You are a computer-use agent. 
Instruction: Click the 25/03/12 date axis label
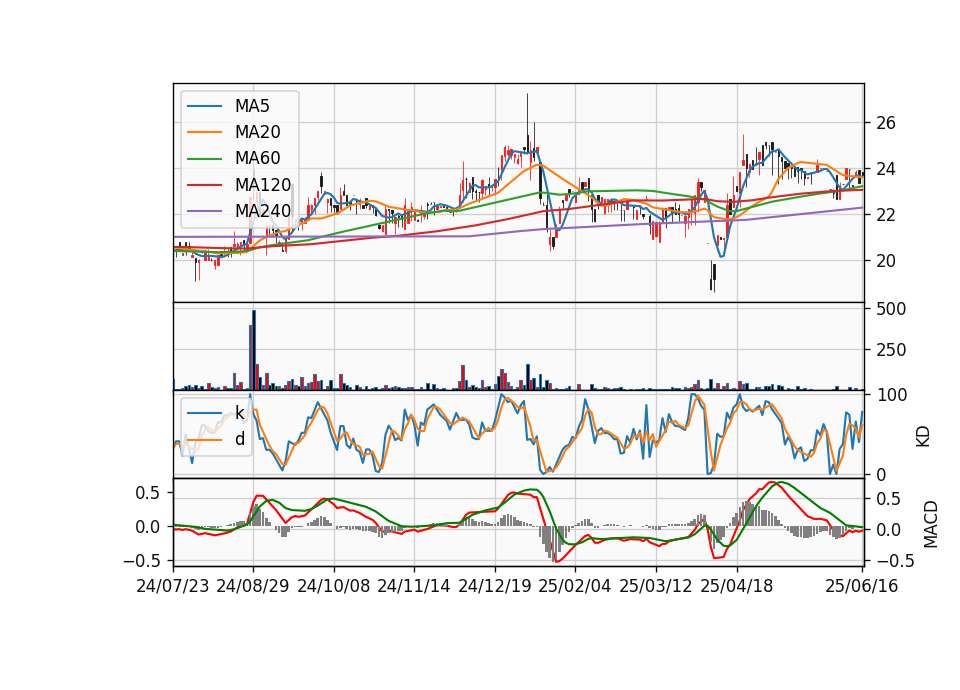[x=656, y=586]
